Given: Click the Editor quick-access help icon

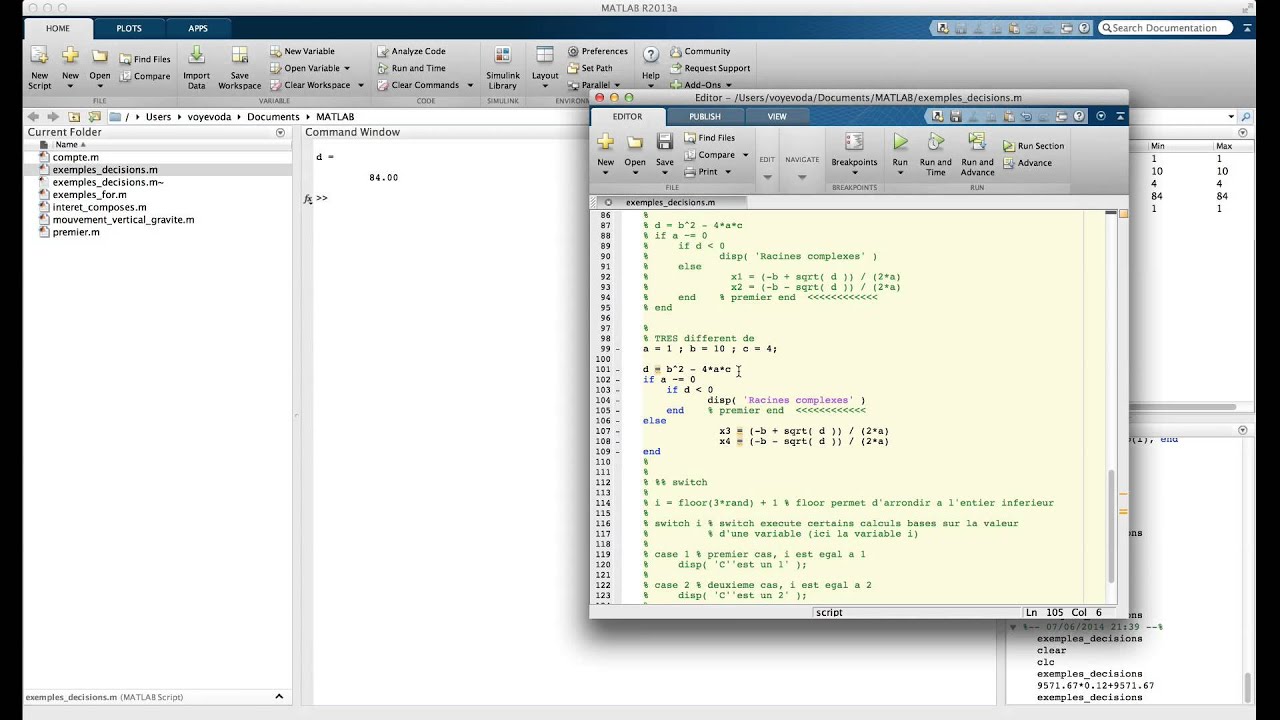Looking at the screenshot, I should (x=1079, y=116).
